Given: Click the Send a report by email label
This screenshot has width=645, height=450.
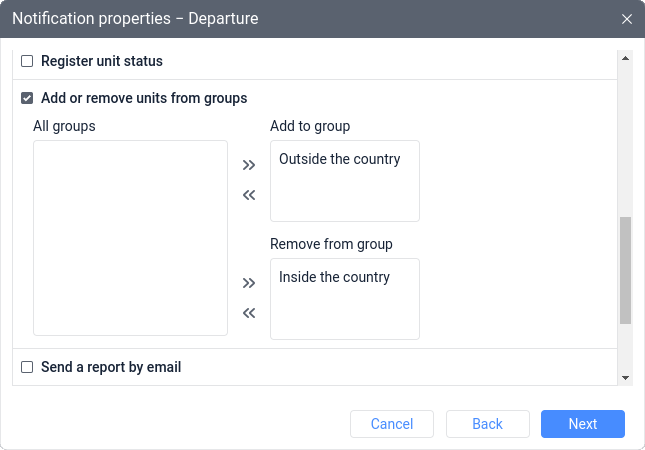Looking at the screenshot, I should click(111, 367).
